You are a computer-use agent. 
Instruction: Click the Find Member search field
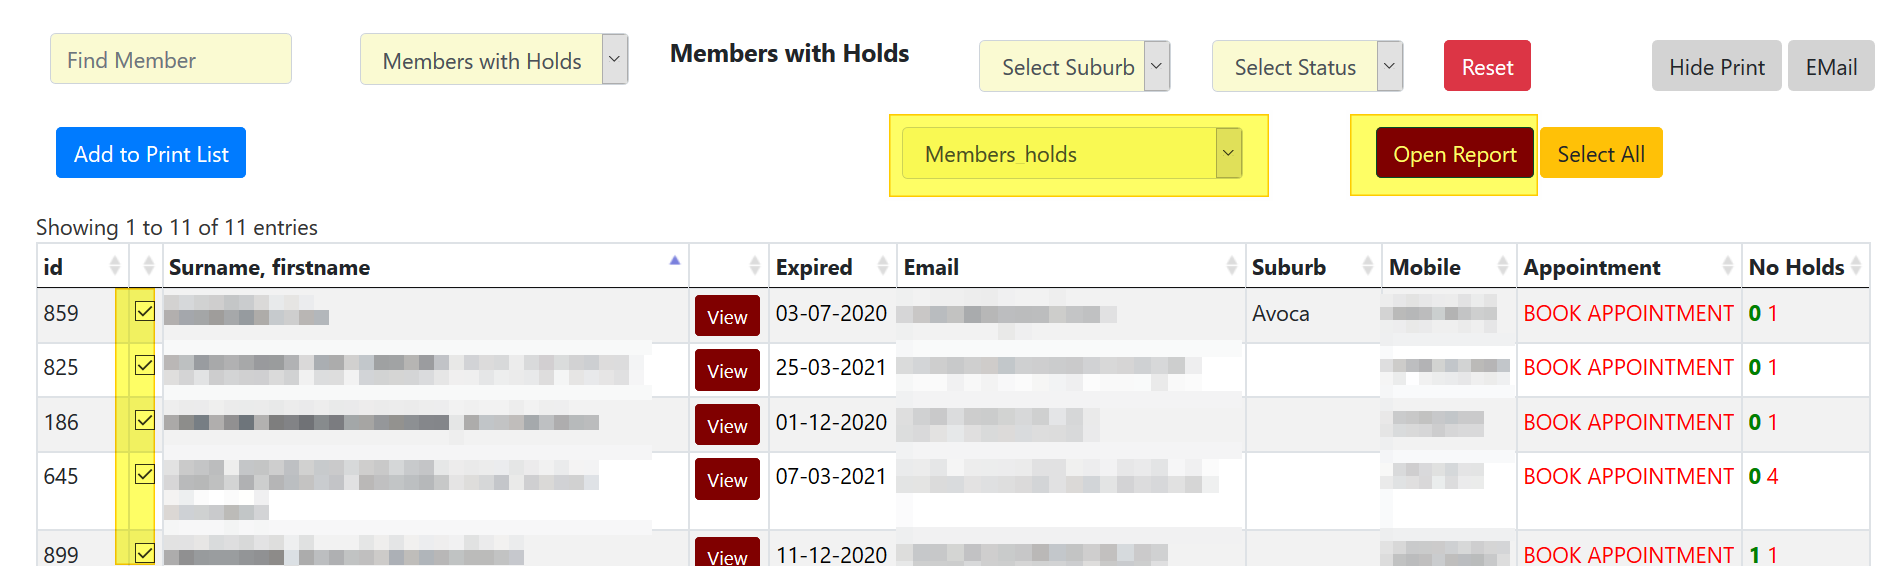tap(171, 60)
